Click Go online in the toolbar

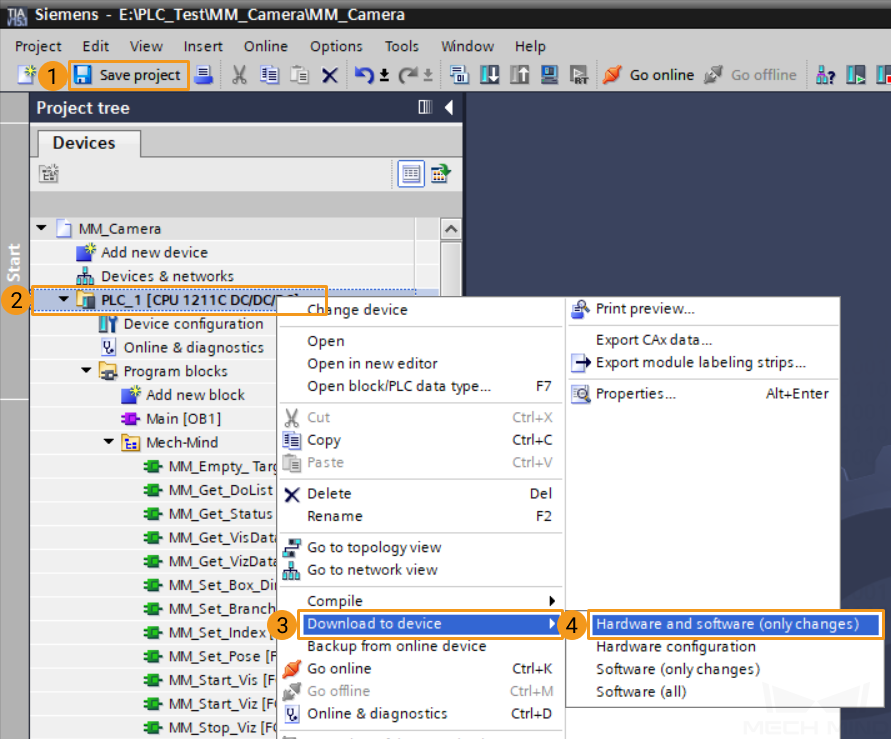click(648, 75)
